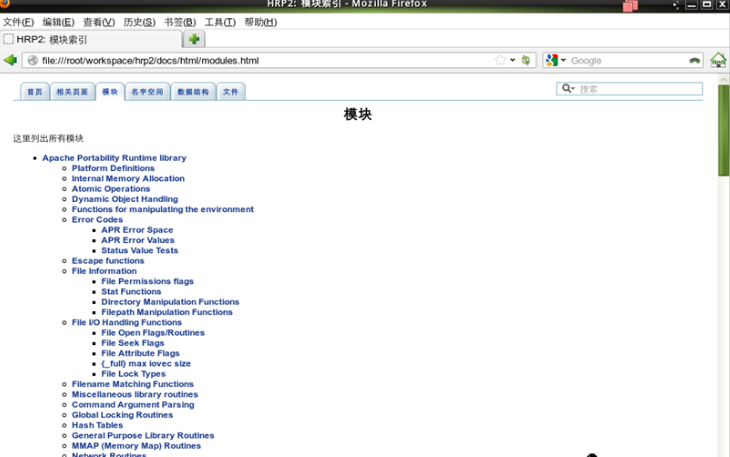Image resolution: width=730 pixels, height=457 pixels.
Task: Open the 工具(T) menu
Action: point(220,22)
